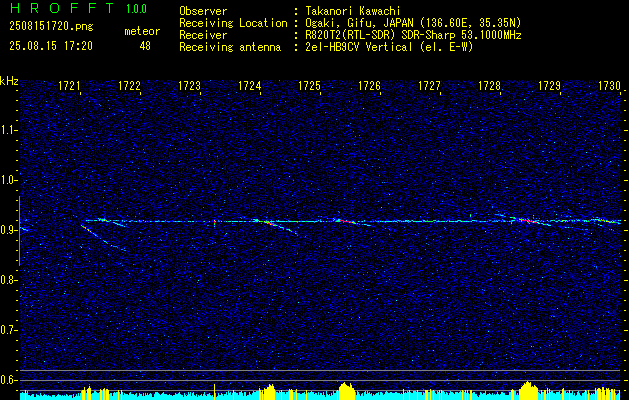The height and width of the screenshot is (400, 629).
Task: Click the red meteor echo near 1725
Action: point(345,221)
